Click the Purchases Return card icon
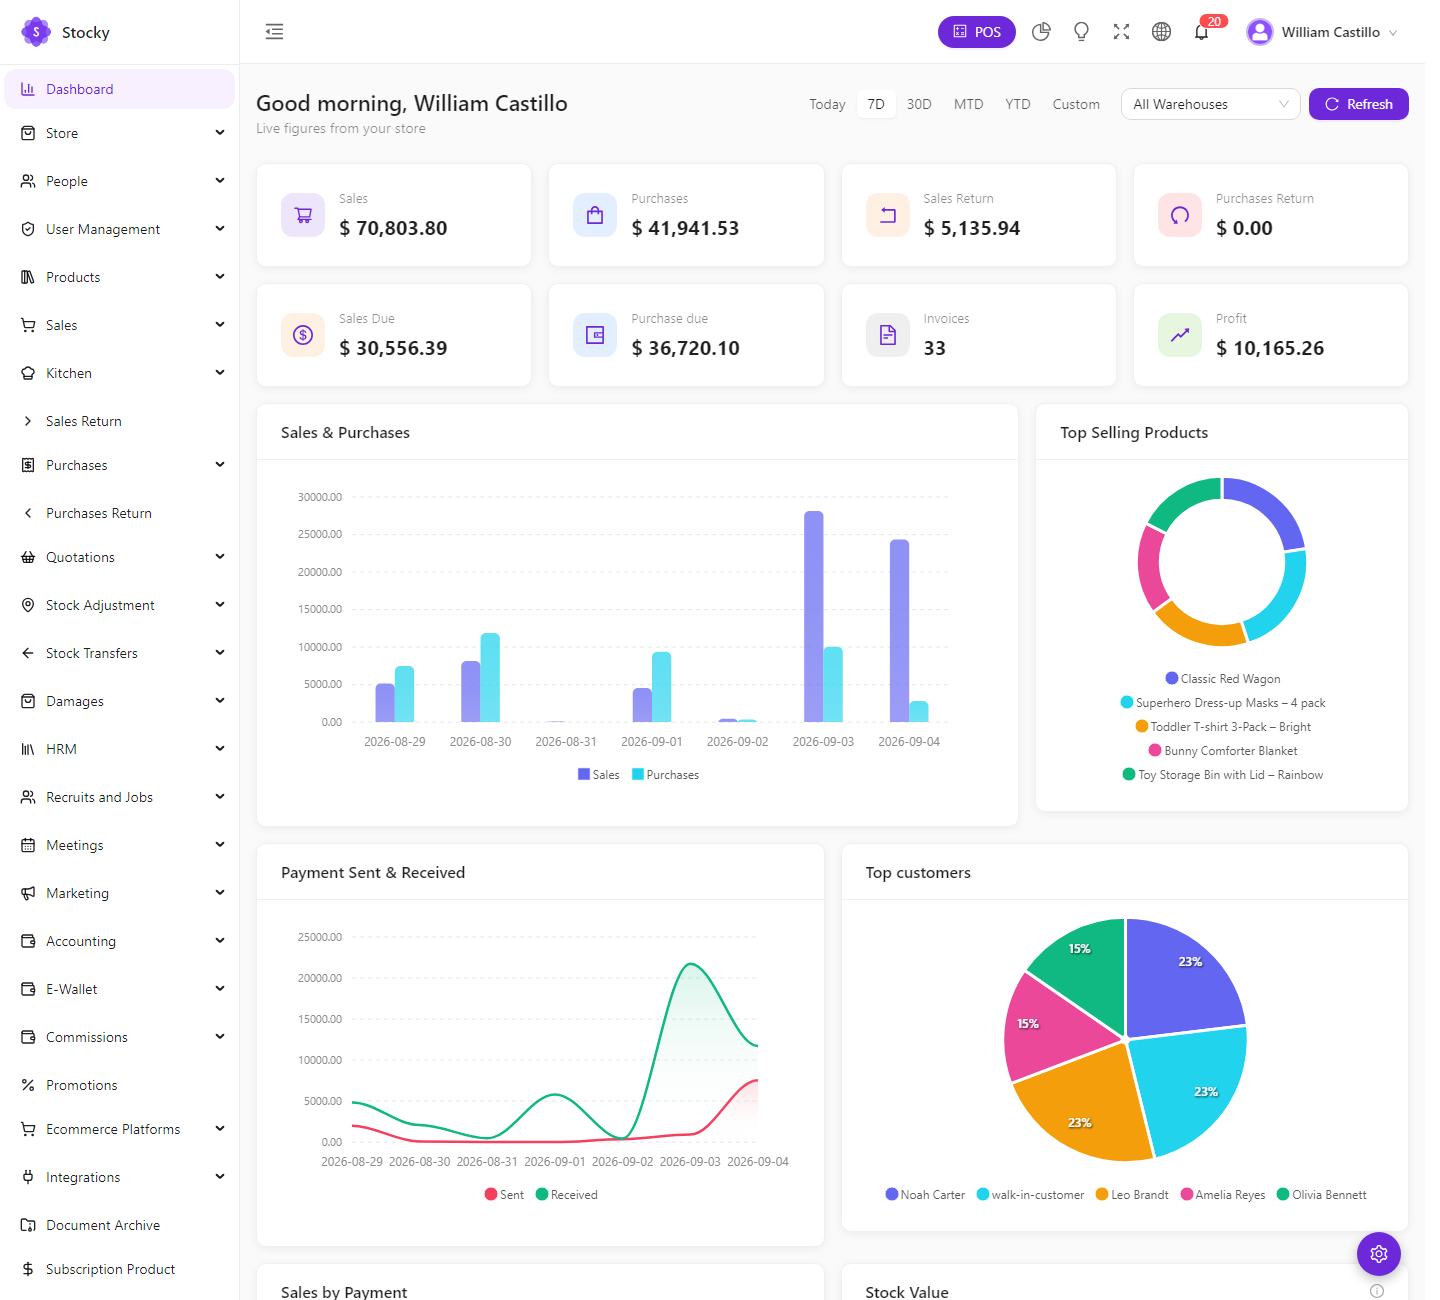 1180,215
